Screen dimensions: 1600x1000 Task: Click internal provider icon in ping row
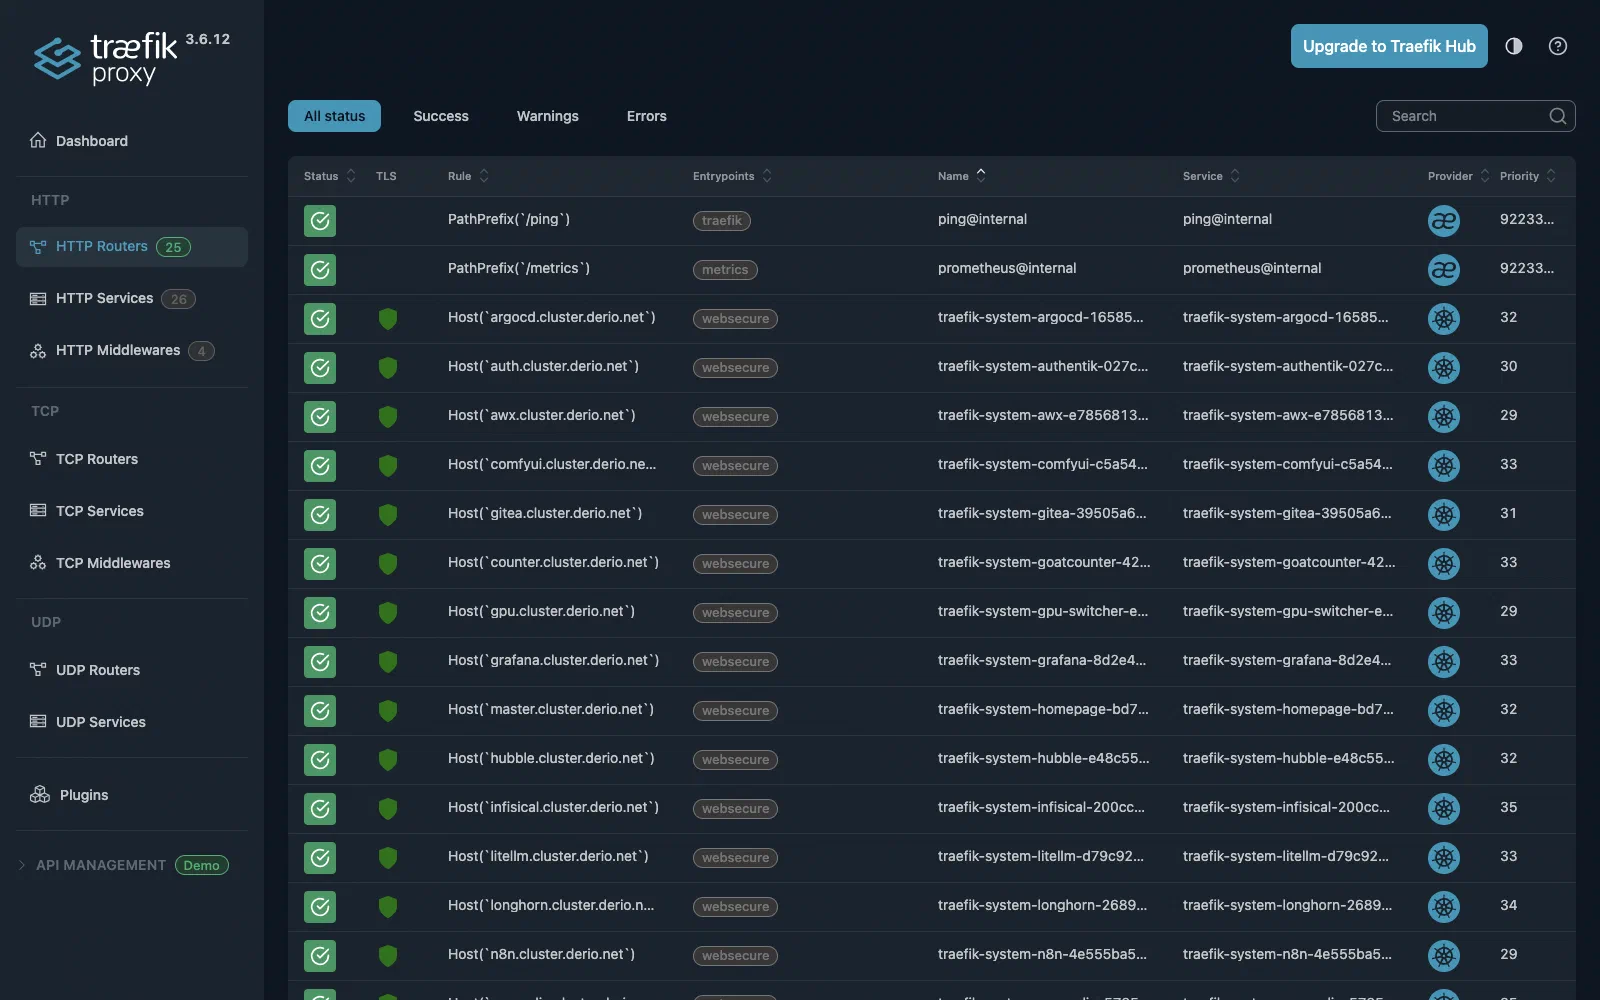click(1444, 221)
